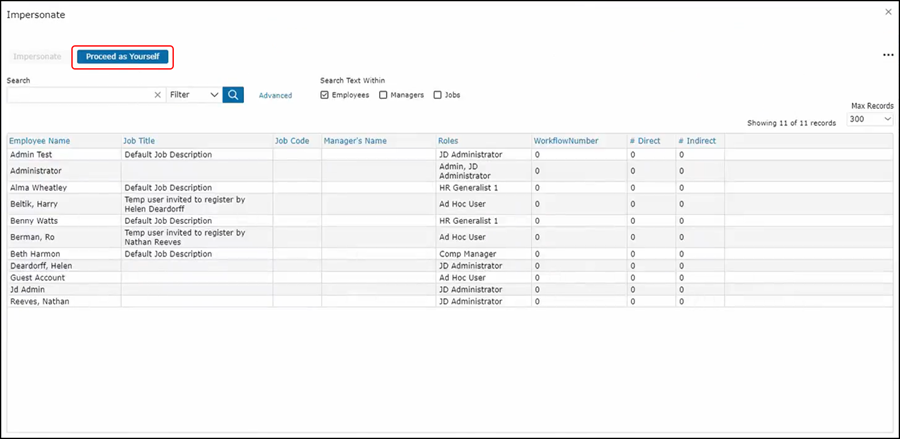The height and width of the screenshot is (439, 900).
Task: Clear search text with the X icon
Action: point(157,95)
